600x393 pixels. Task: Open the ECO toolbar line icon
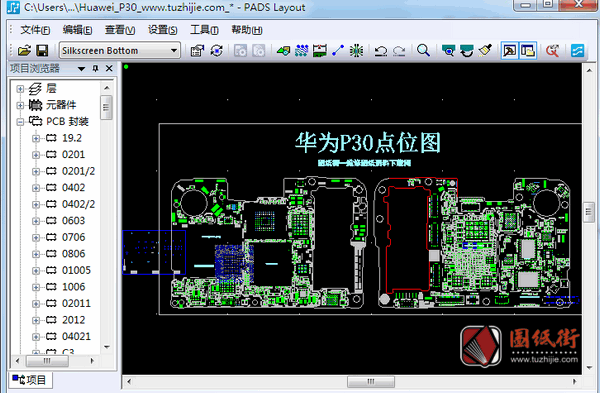point(338,51)
